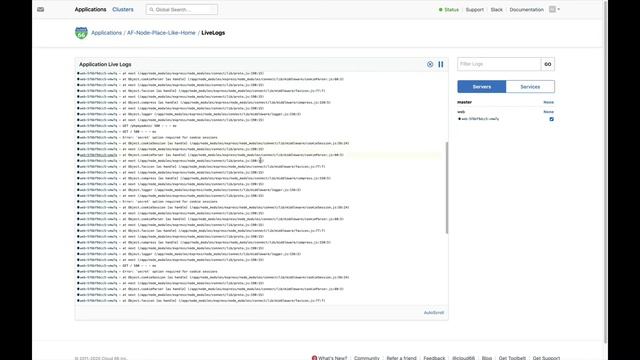Image resolution: width=640 pixels, height=360 pixels.
Task: Open the Feedback footer link
Action: (434, 358)
